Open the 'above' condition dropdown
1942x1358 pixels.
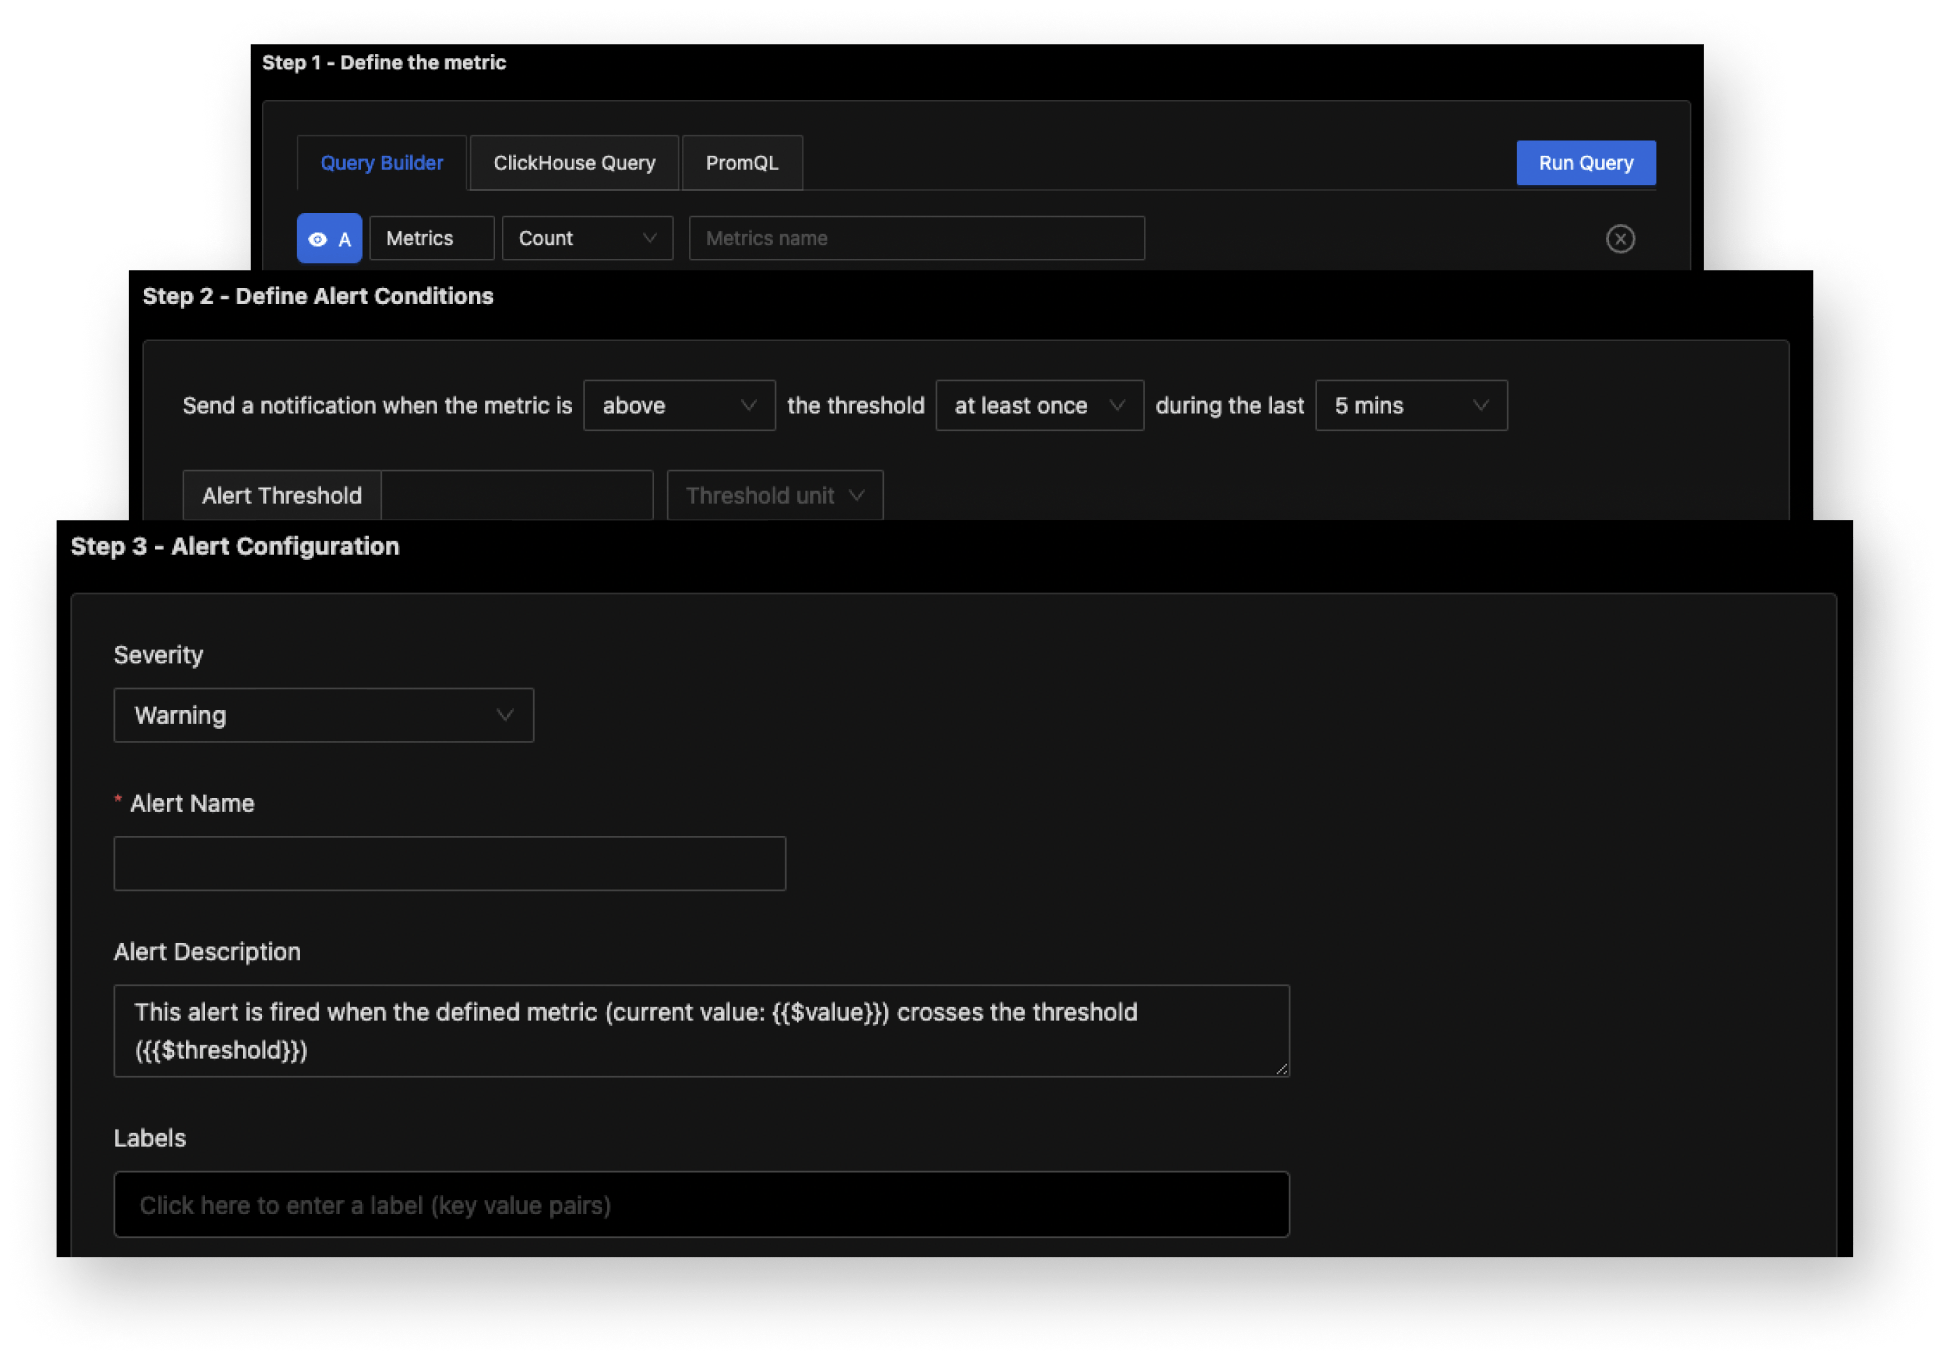(679, 406)
